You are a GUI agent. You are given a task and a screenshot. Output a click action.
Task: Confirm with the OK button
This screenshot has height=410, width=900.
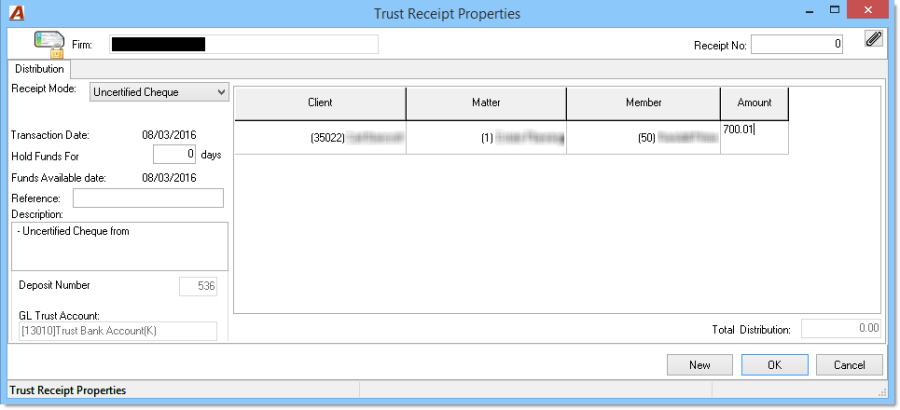(774, 365)
